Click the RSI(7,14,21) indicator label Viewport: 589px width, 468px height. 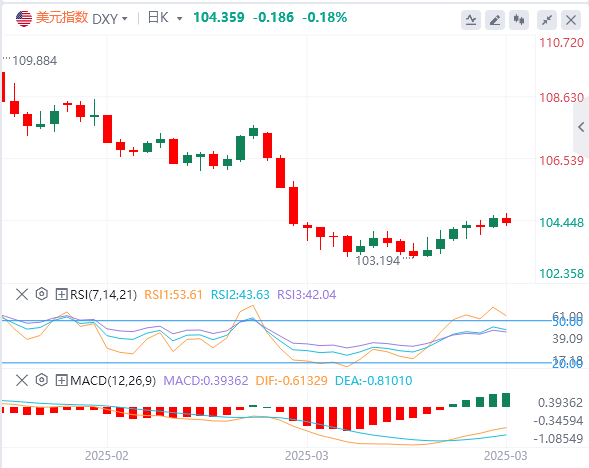(x=104, y=294)
